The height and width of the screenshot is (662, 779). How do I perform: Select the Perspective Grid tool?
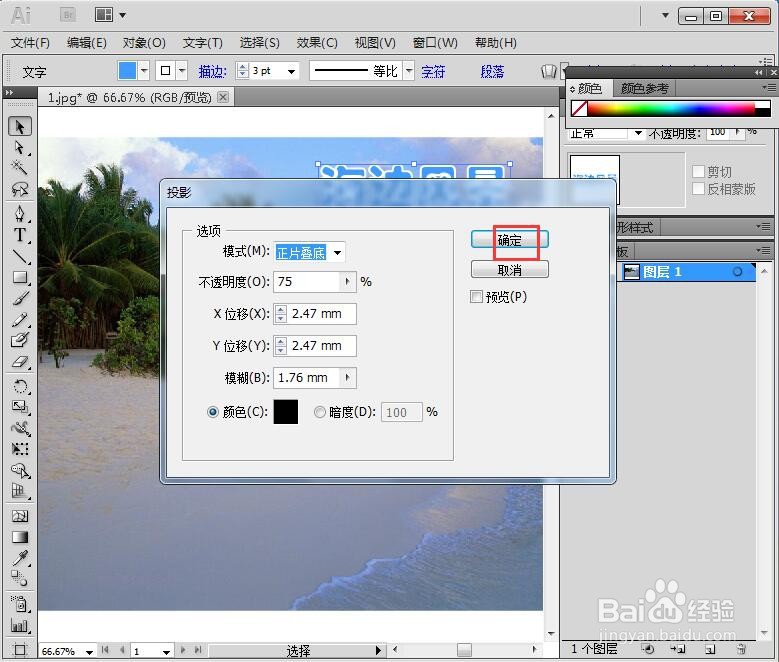click(20, 491)
